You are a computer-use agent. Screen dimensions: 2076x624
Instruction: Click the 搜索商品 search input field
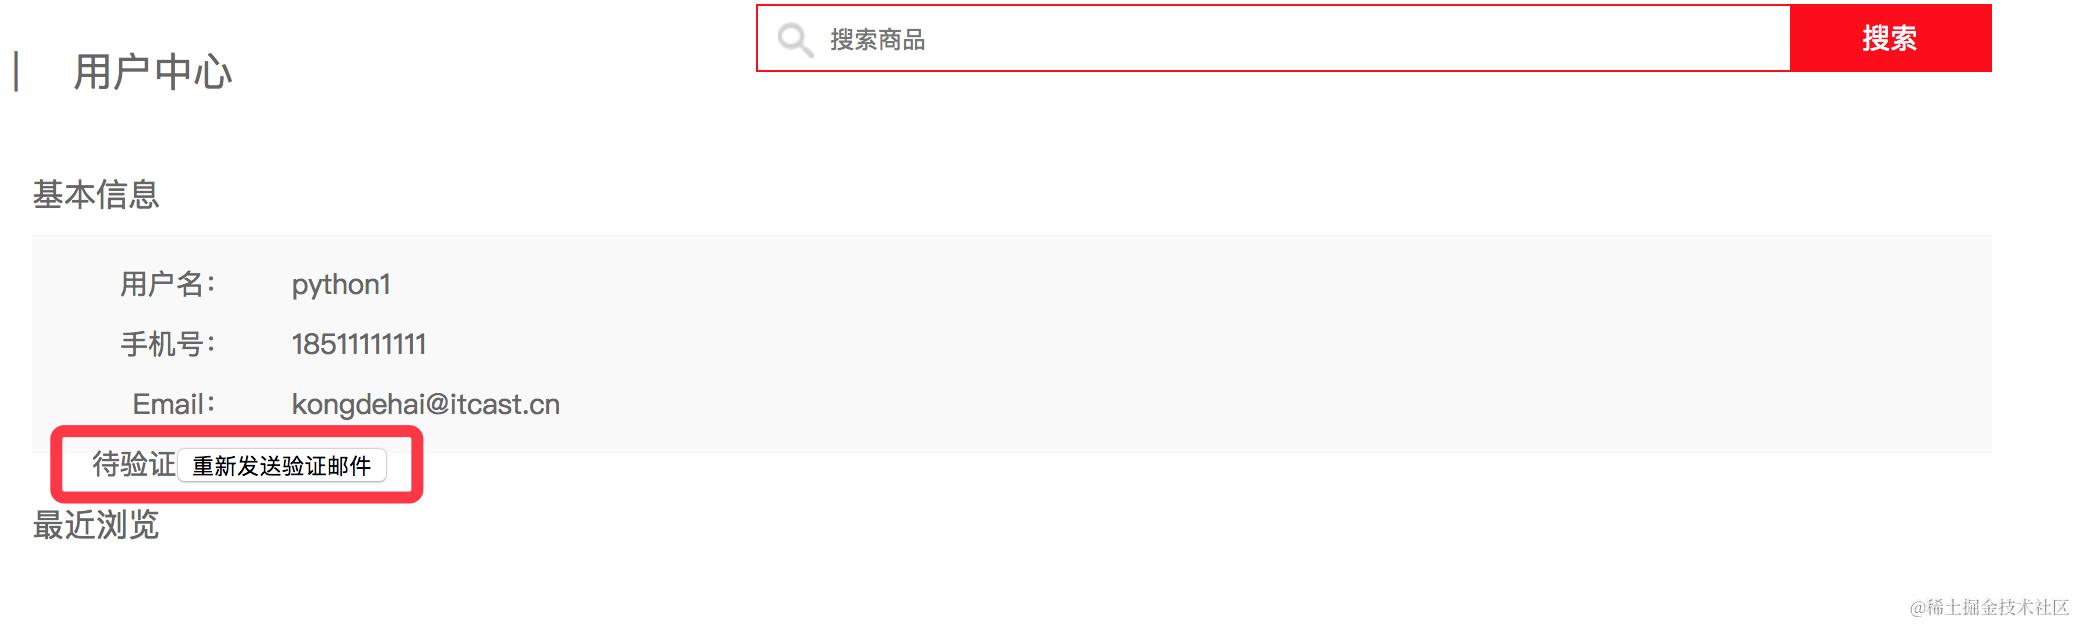point(1273,38)
